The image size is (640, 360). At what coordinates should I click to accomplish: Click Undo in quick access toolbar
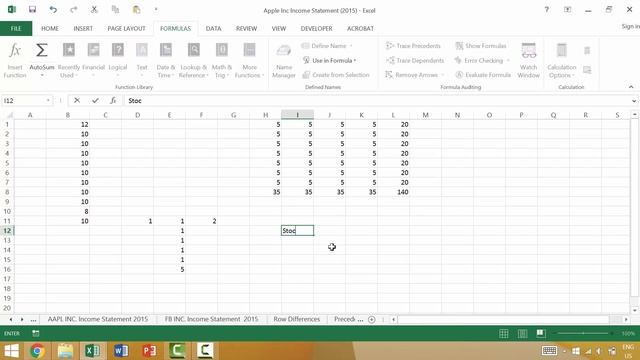coord(53,9)
